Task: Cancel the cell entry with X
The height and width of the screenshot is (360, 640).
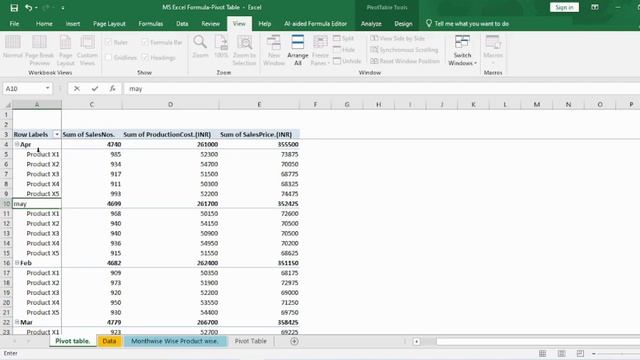Action: 77,89
